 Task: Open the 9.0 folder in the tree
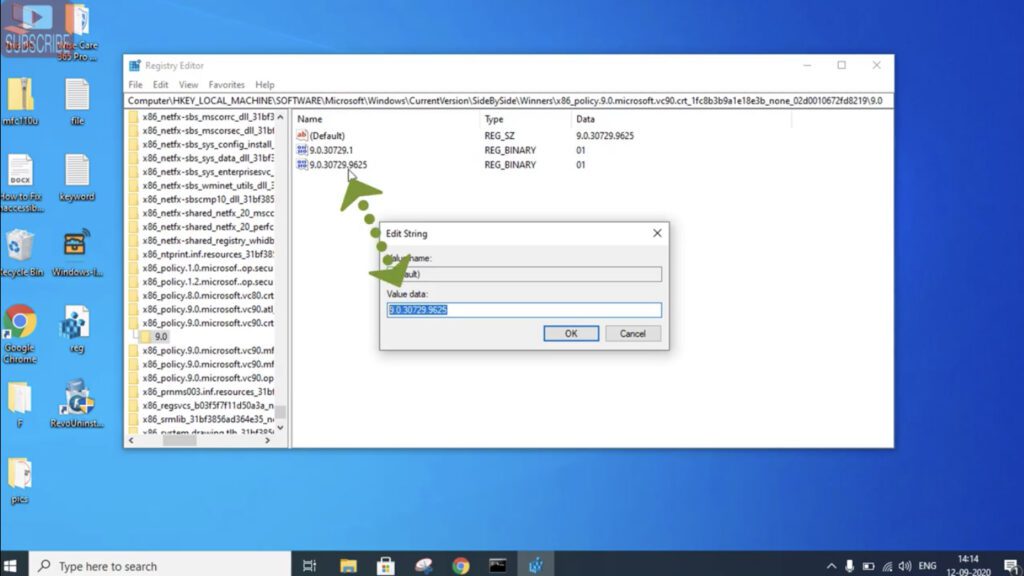point(160,337)
